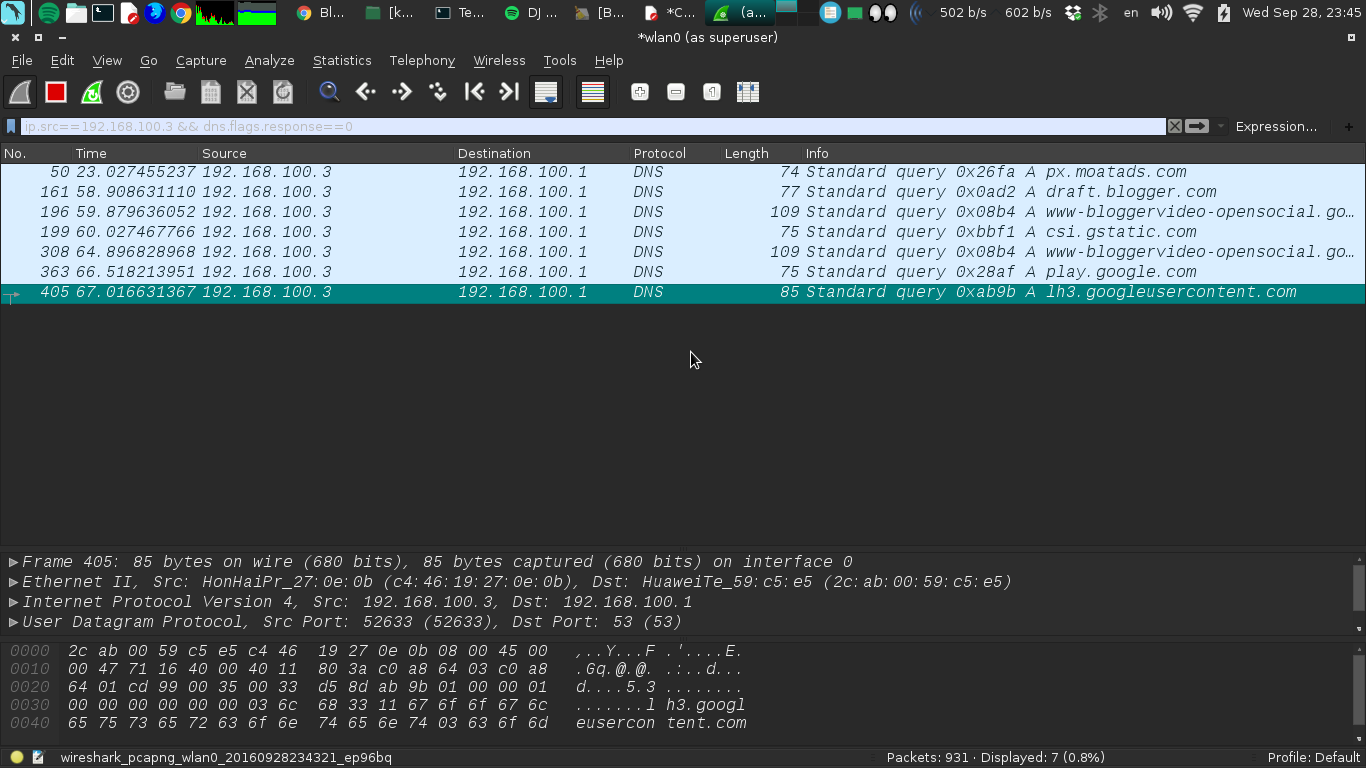Expand User Datagram Protocol details
The height and width of the screenshot is (768, 1366).
click(13, 622)
